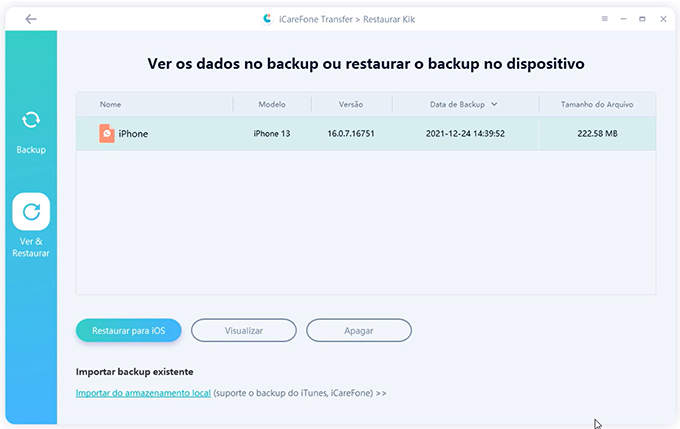
Task: Click the iCareFone logo in title bar
Action: (x=267, y=19)
